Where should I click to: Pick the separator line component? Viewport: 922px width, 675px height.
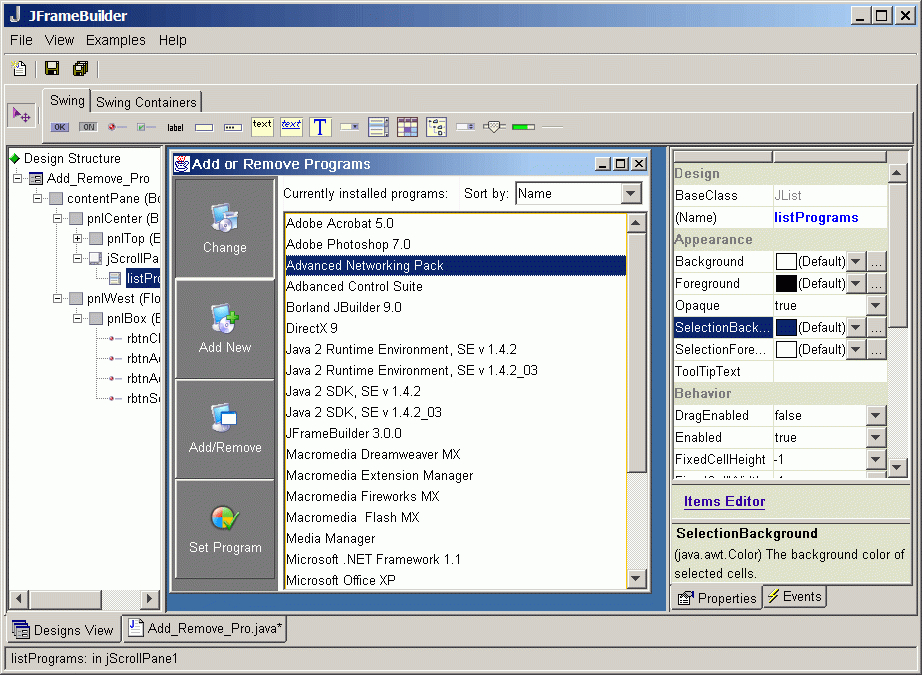tap(552, 127)
